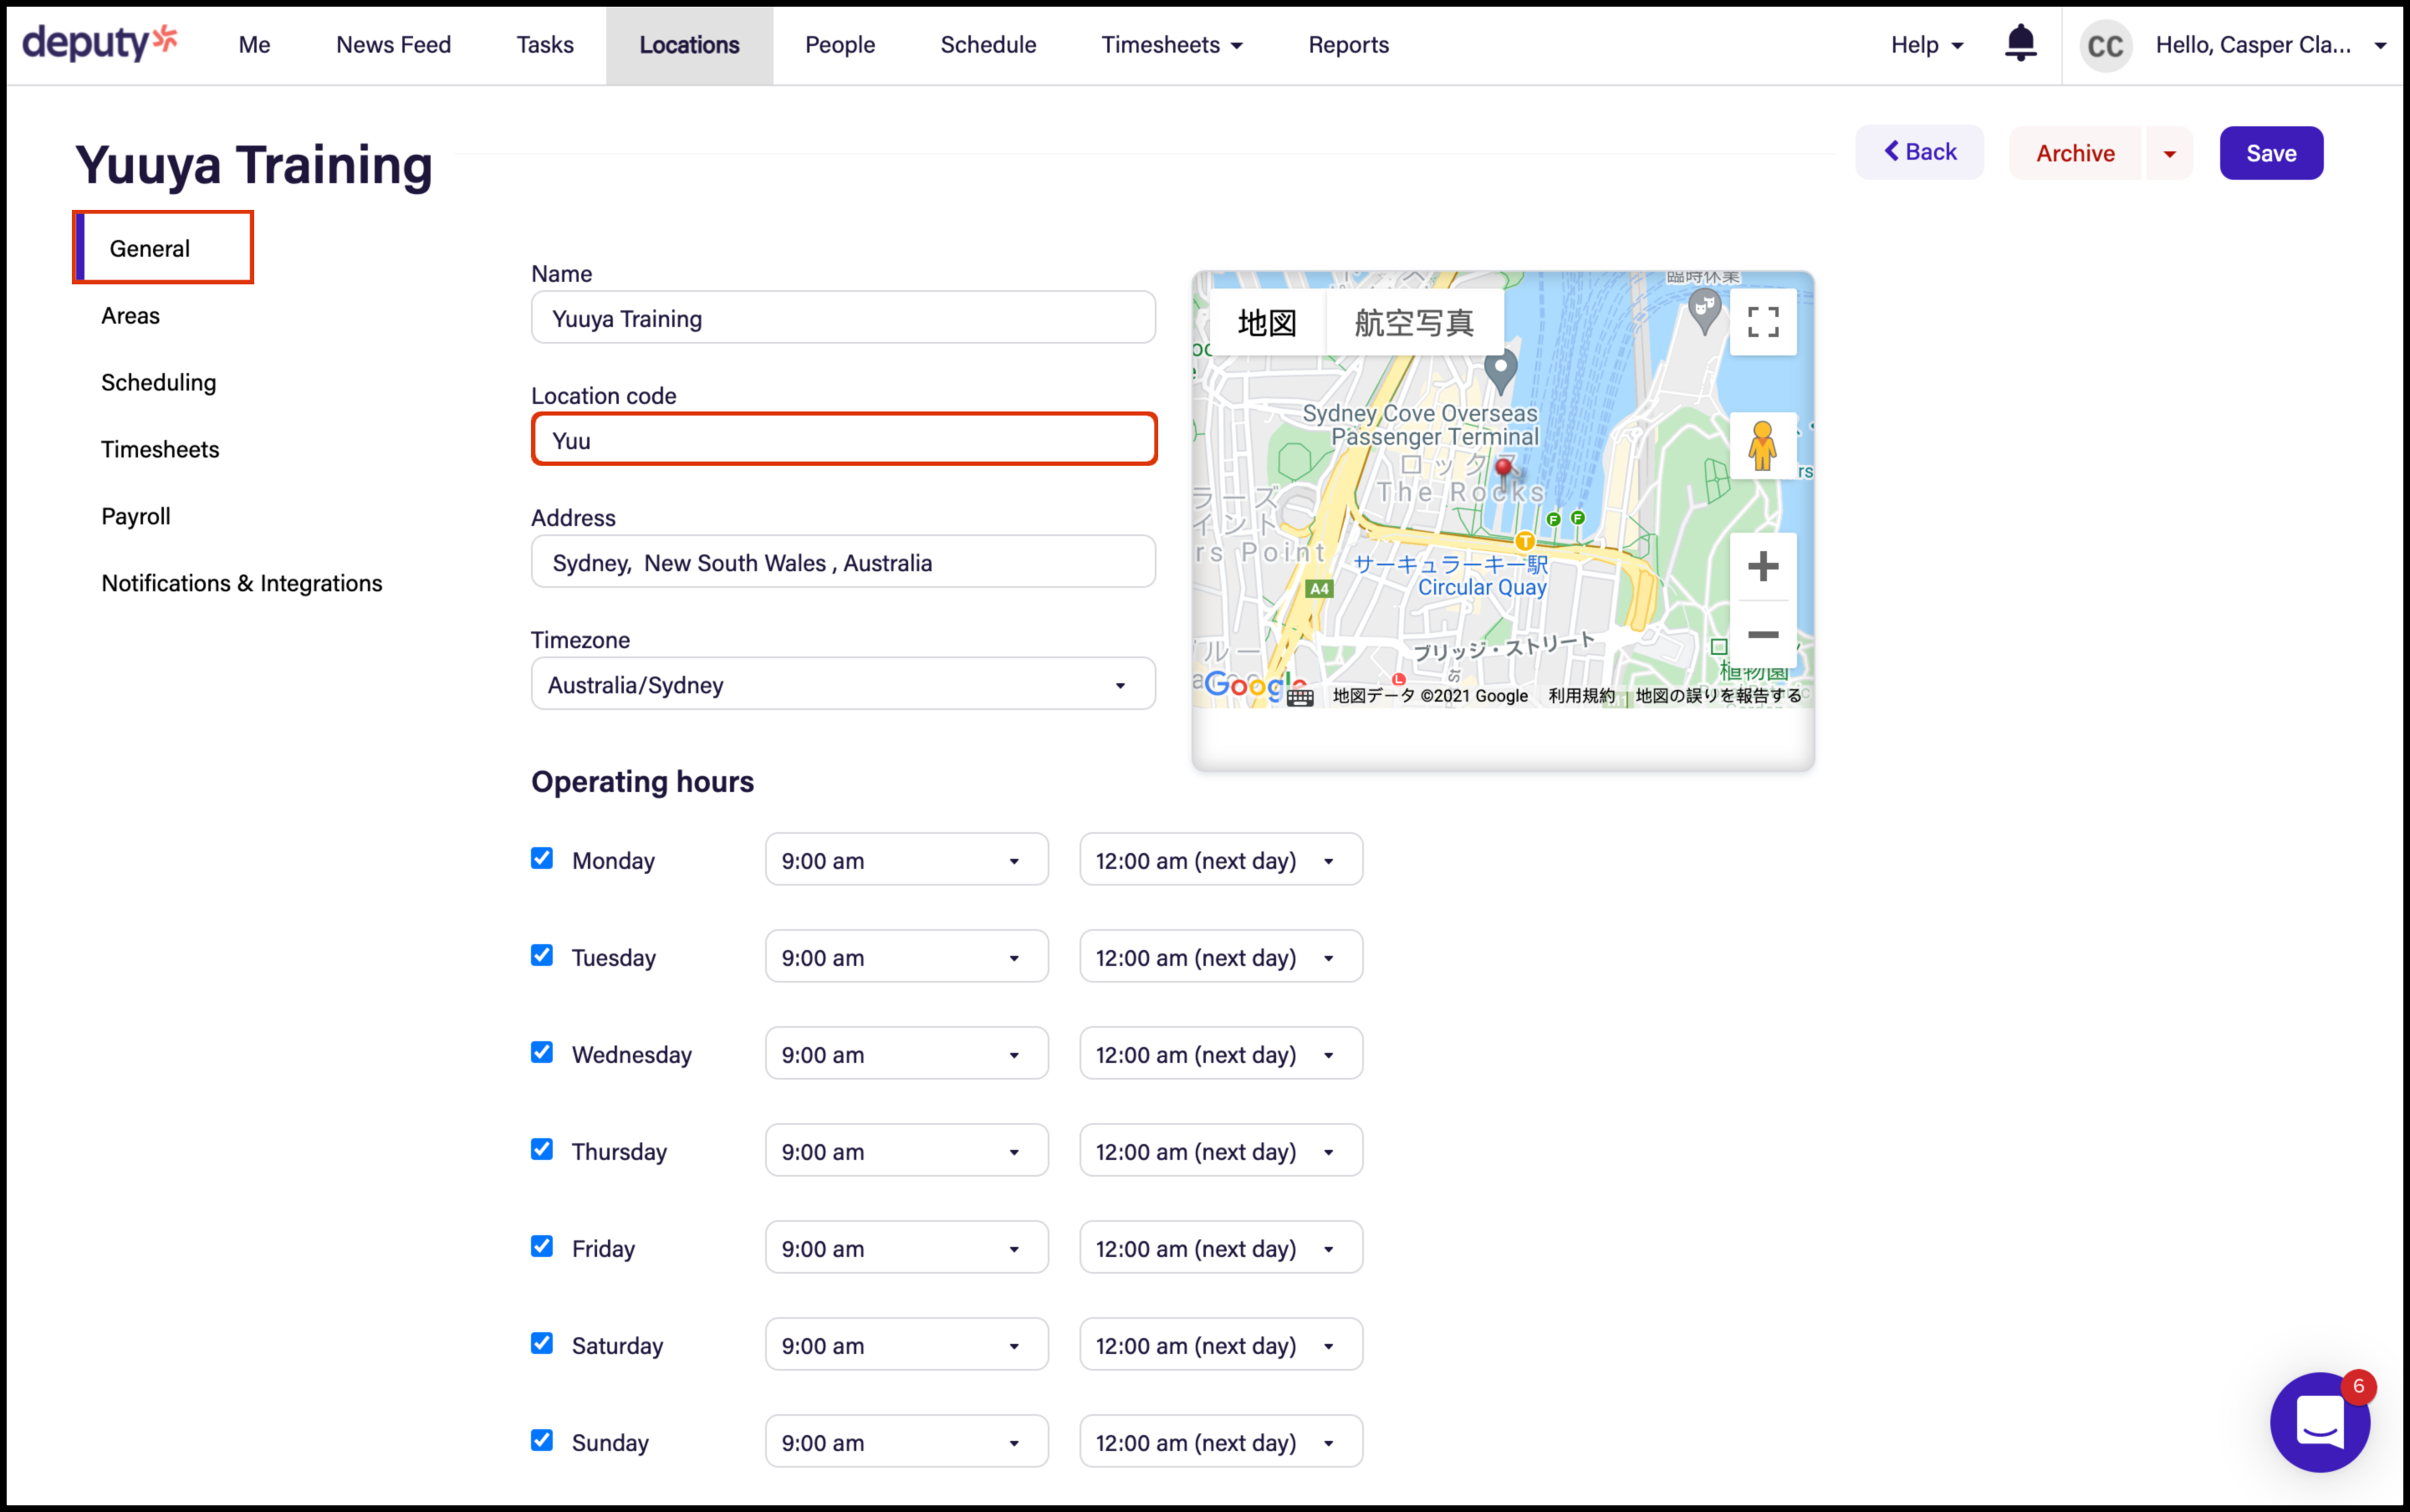Open the Timezone dropdown
2410x1512 pixels.
click(x=843, y=685)
